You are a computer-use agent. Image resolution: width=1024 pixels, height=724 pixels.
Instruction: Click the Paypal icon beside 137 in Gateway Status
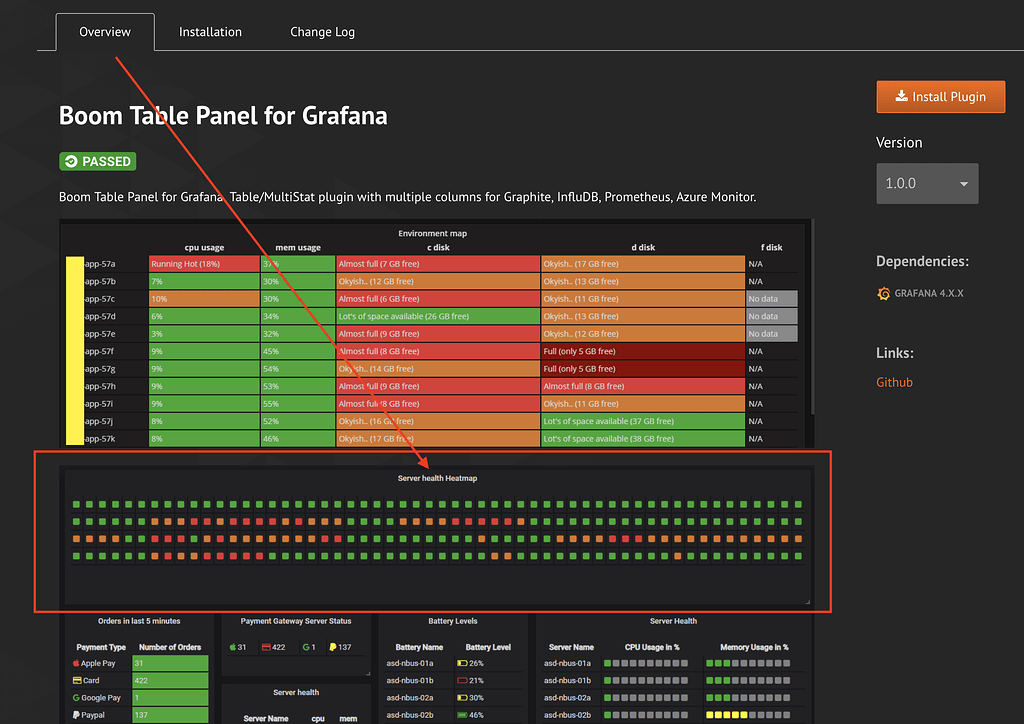coord(332,647)
